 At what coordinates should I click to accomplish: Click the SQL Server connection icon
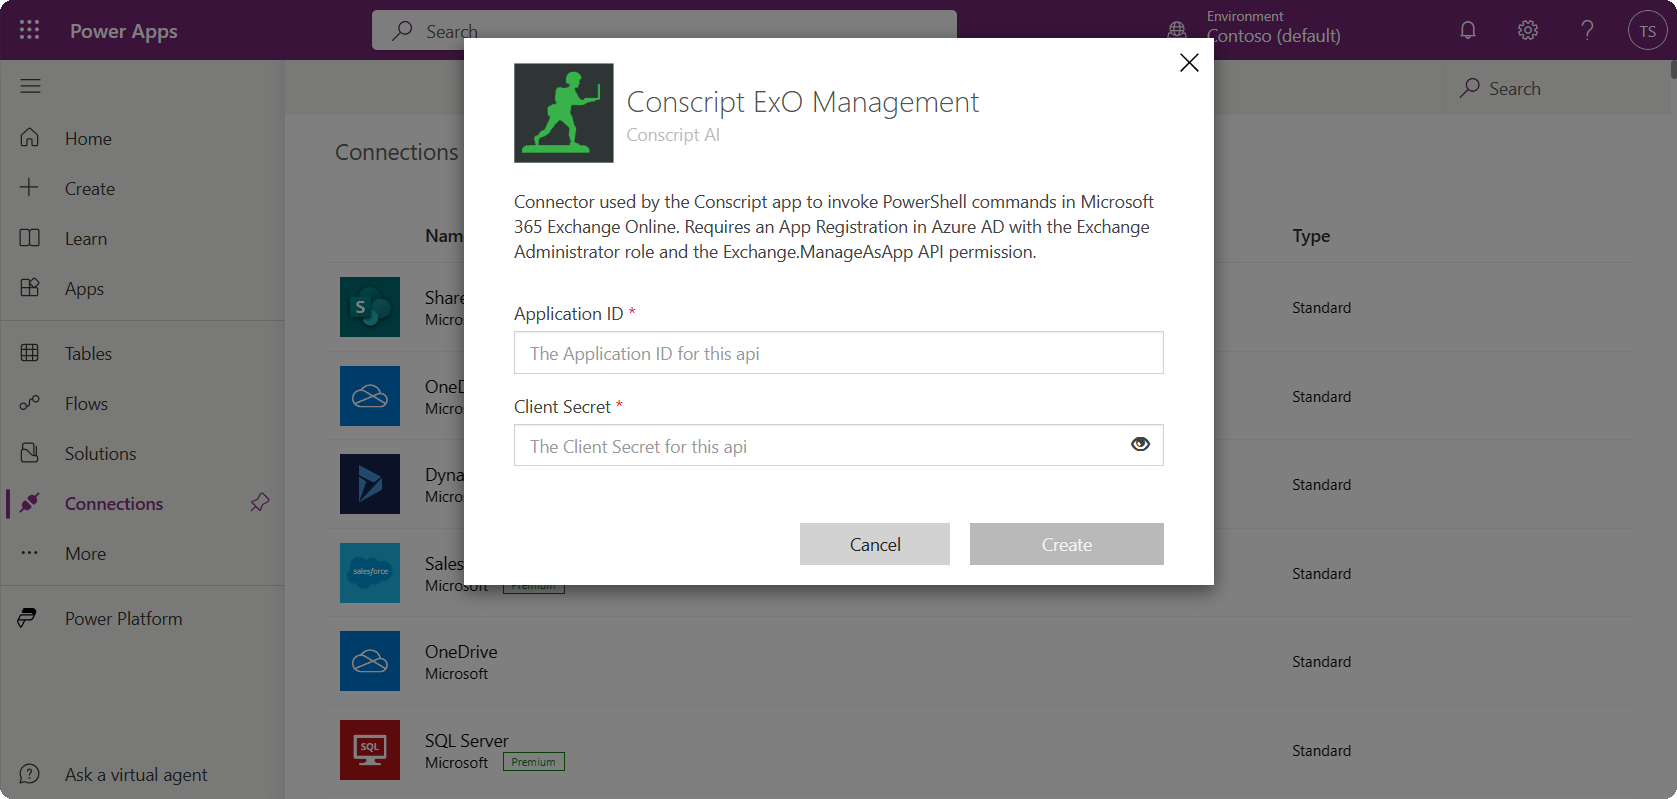370,750
